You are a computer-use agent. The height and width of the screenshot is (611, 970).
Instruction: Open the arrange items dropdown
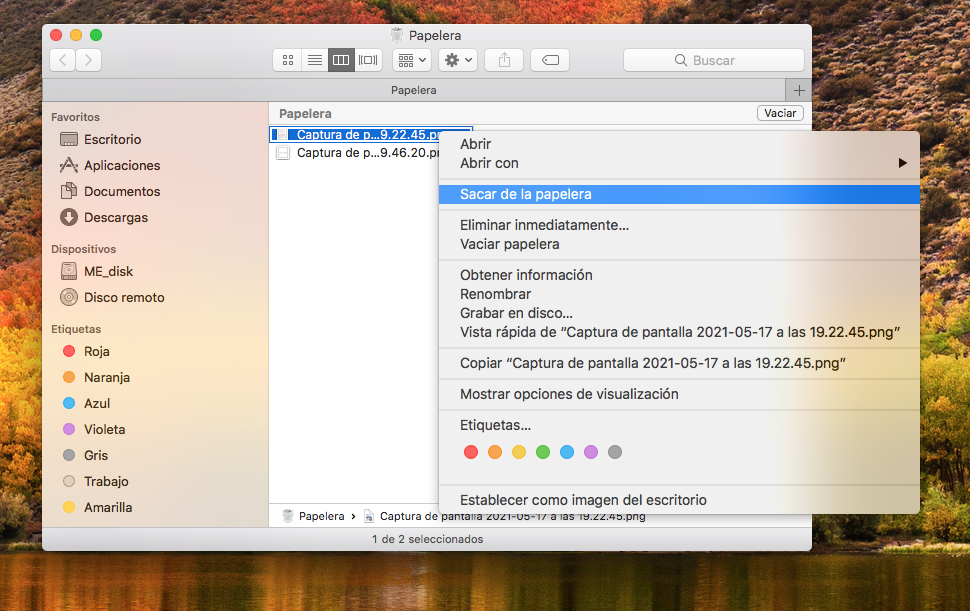click(x=411, y=60)
